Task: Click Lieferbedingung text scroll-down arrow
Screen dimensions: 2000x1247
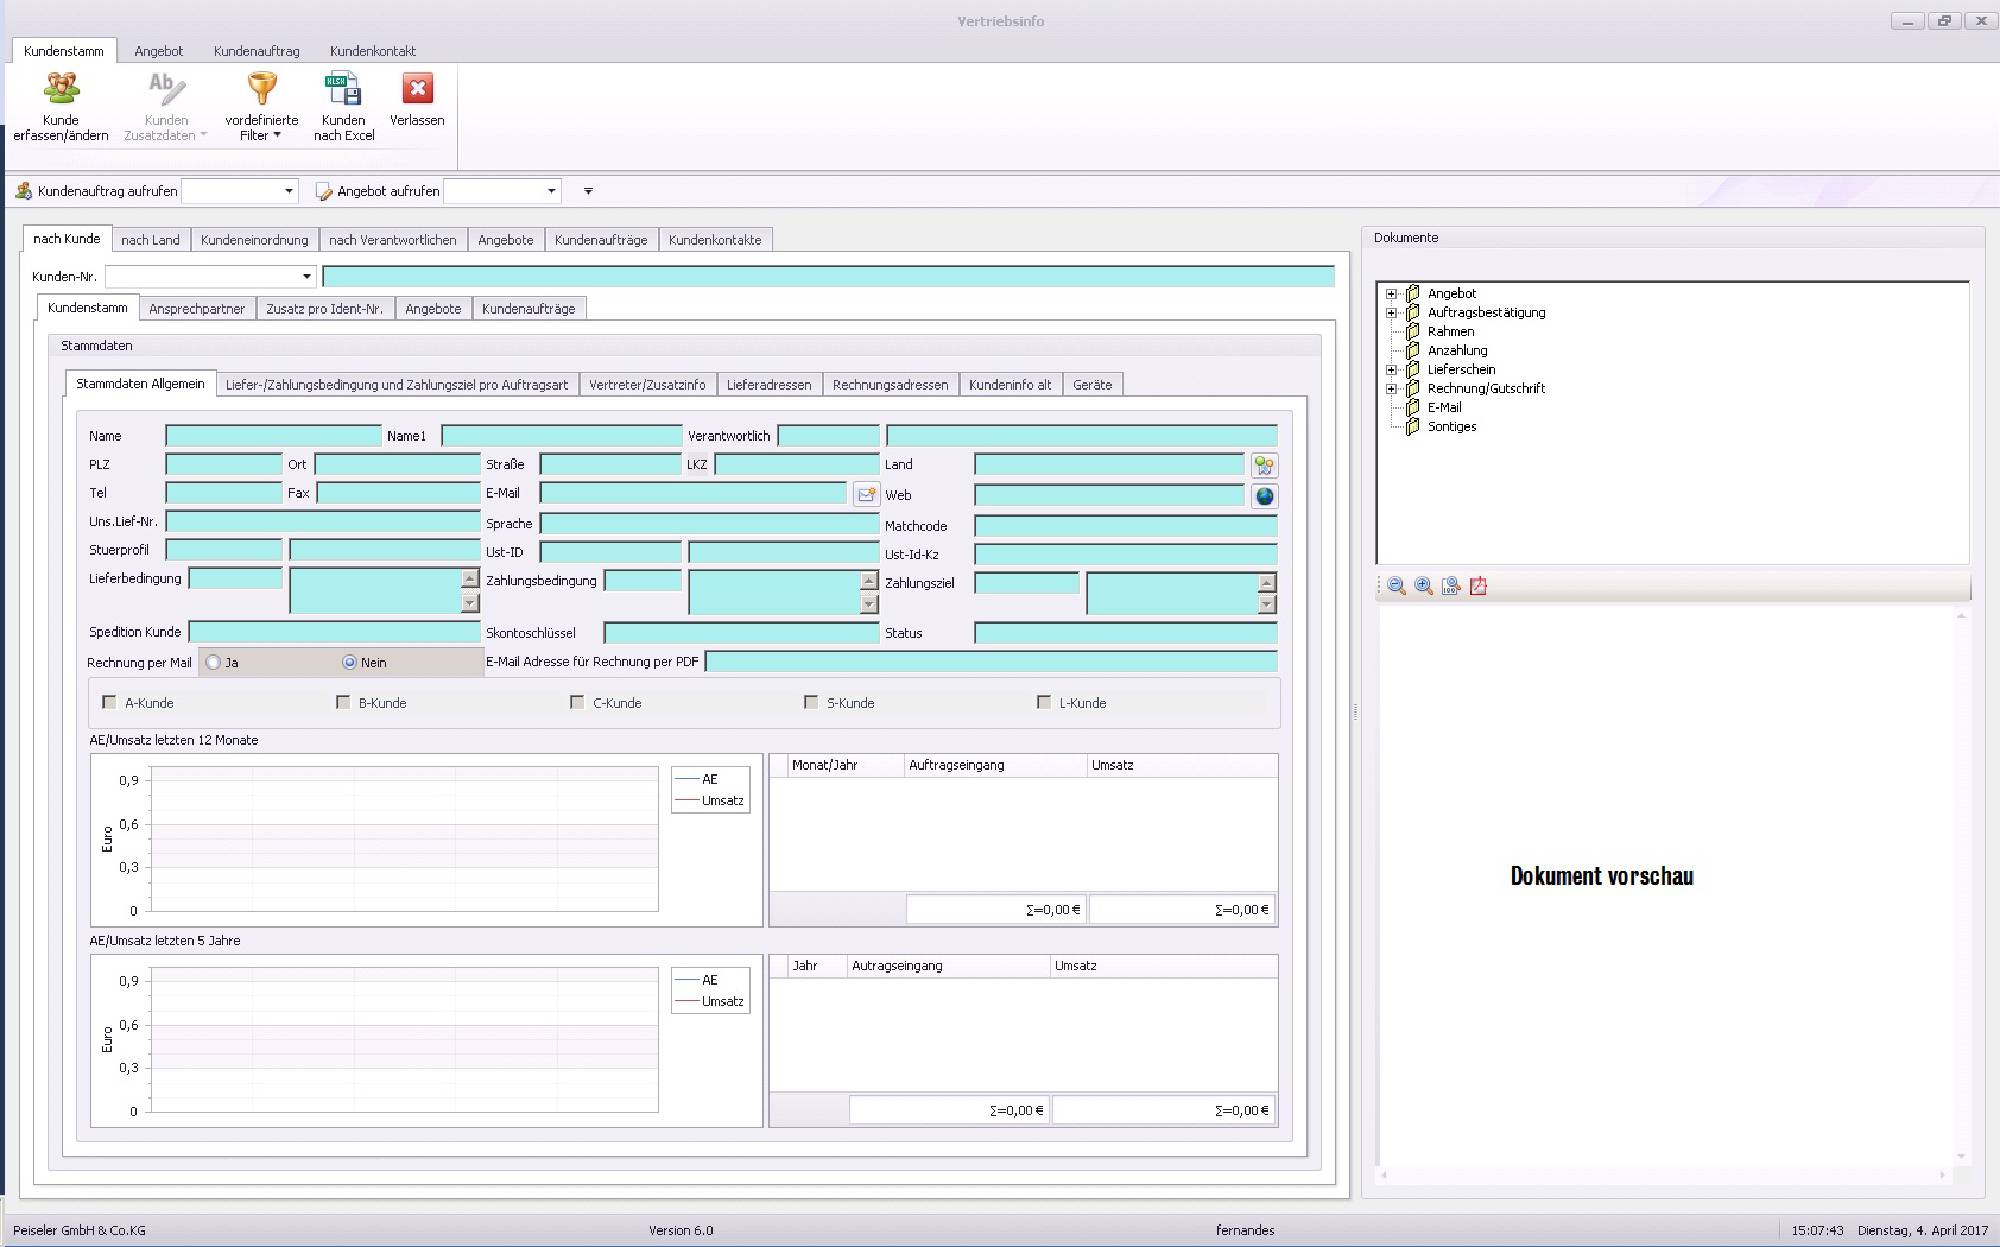Action: point(470,603)
